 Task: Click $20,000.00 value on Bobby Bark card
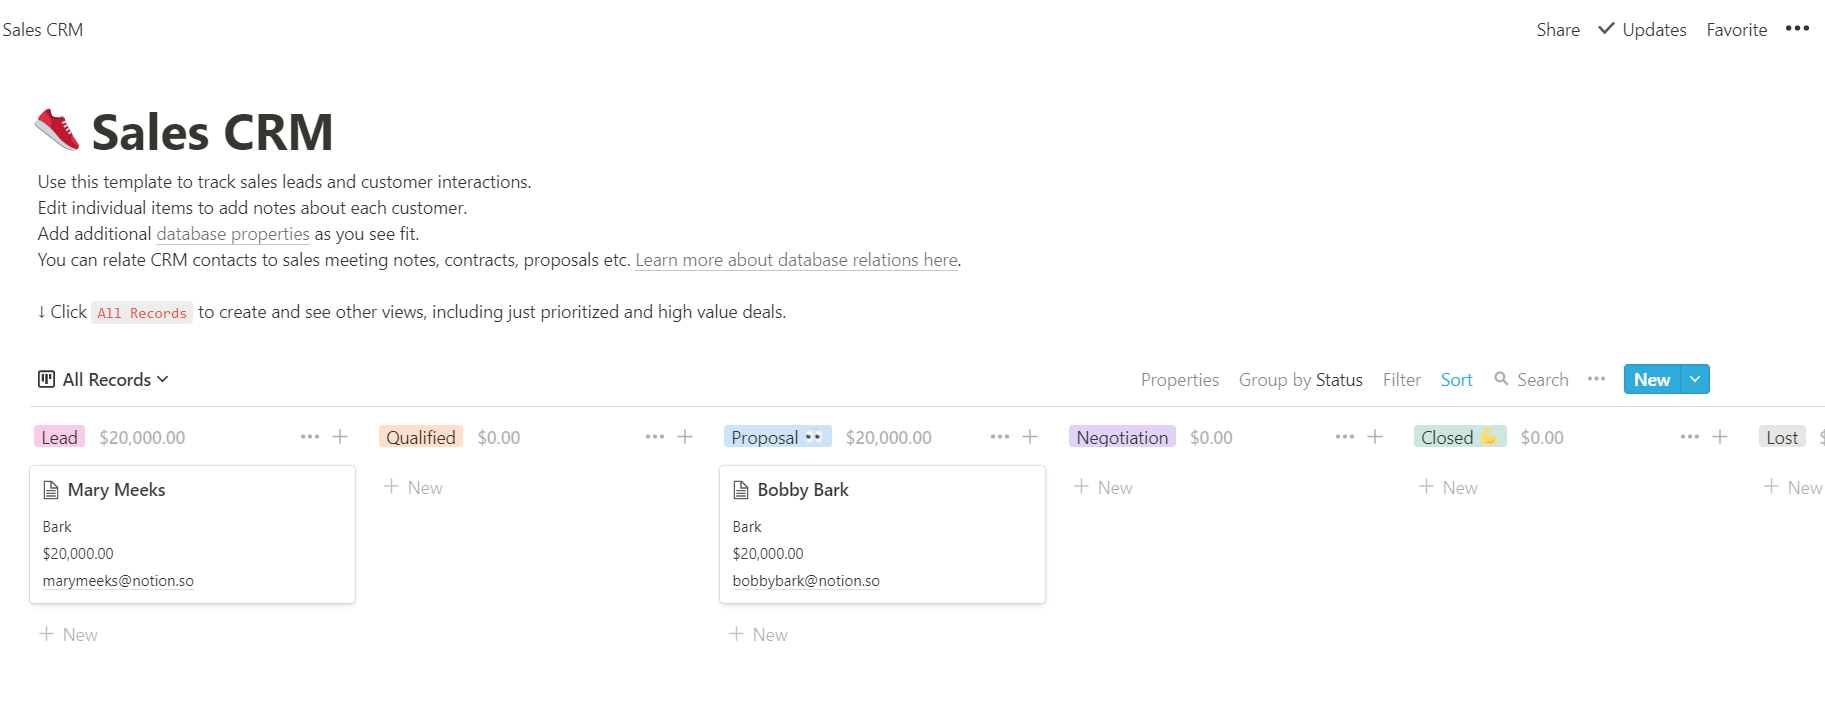(768, 554)
